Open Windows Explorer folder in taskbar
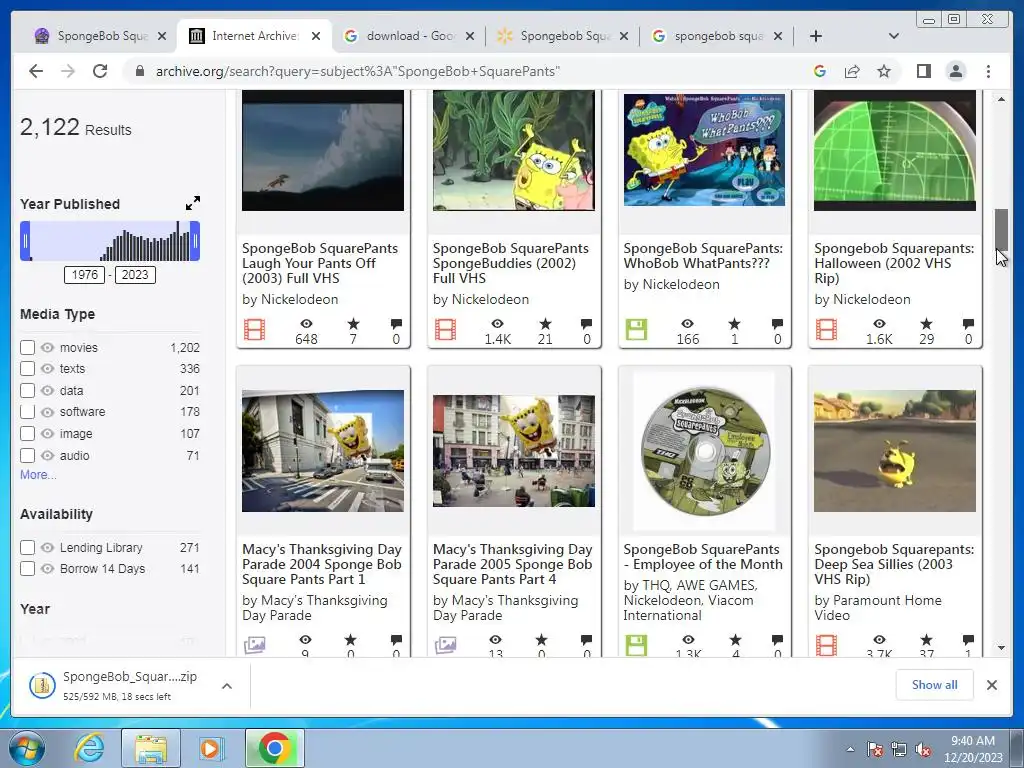 tap(151, 748)
